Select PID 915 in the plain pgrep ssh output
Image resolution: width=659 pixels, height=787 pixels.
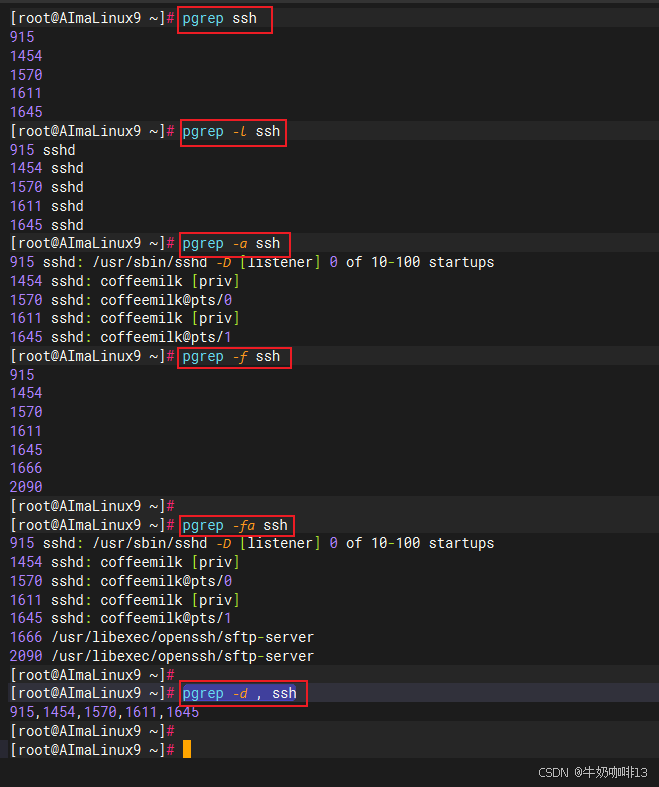click(x=22, y=37)
